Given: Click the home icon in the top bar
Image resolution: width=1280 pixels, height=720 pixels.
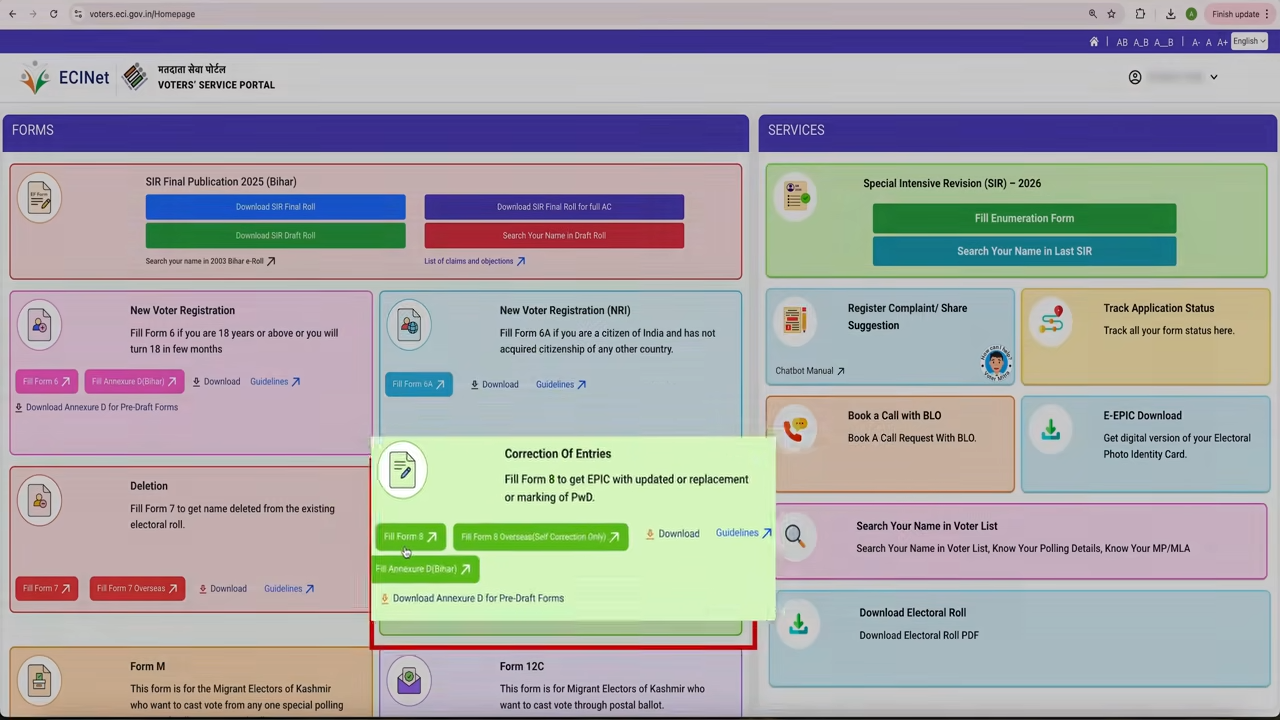Looking at the screenshot, I should tap(1094, 42).
